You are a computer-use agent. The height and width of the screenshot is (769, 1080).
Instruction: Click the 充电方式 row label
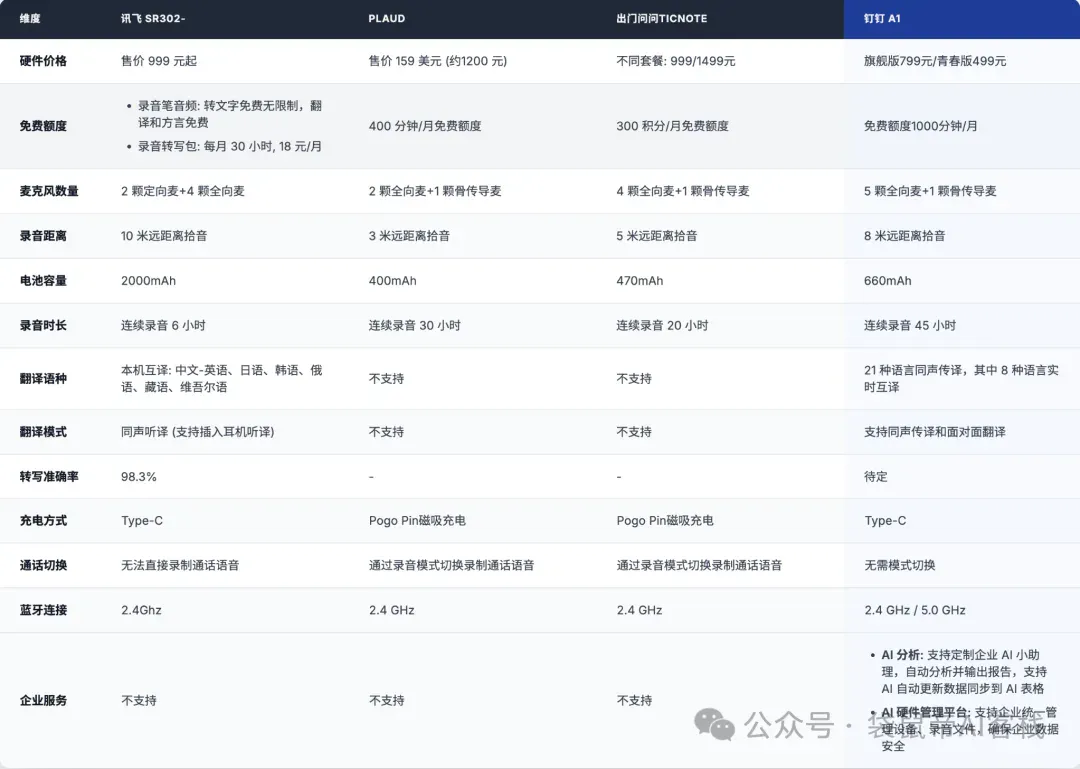[x=43, y=521]
